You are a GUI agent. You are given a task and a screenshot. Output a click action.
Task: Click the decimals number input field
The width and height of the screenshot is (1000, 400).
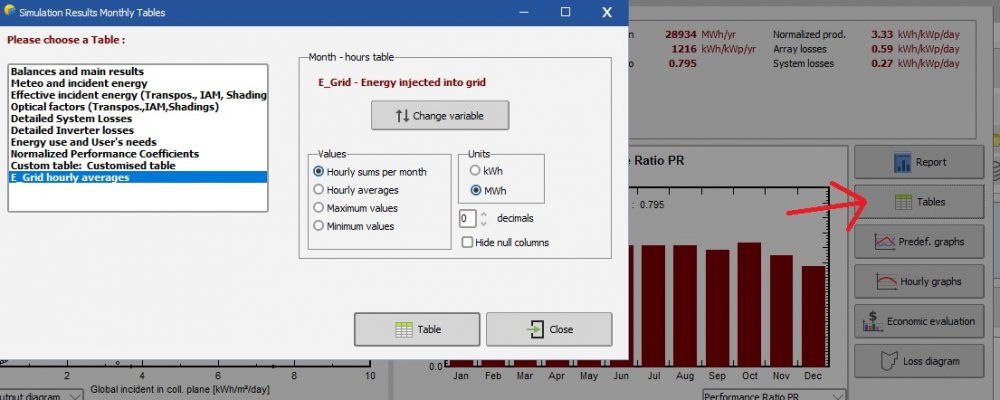click(467, 218)
